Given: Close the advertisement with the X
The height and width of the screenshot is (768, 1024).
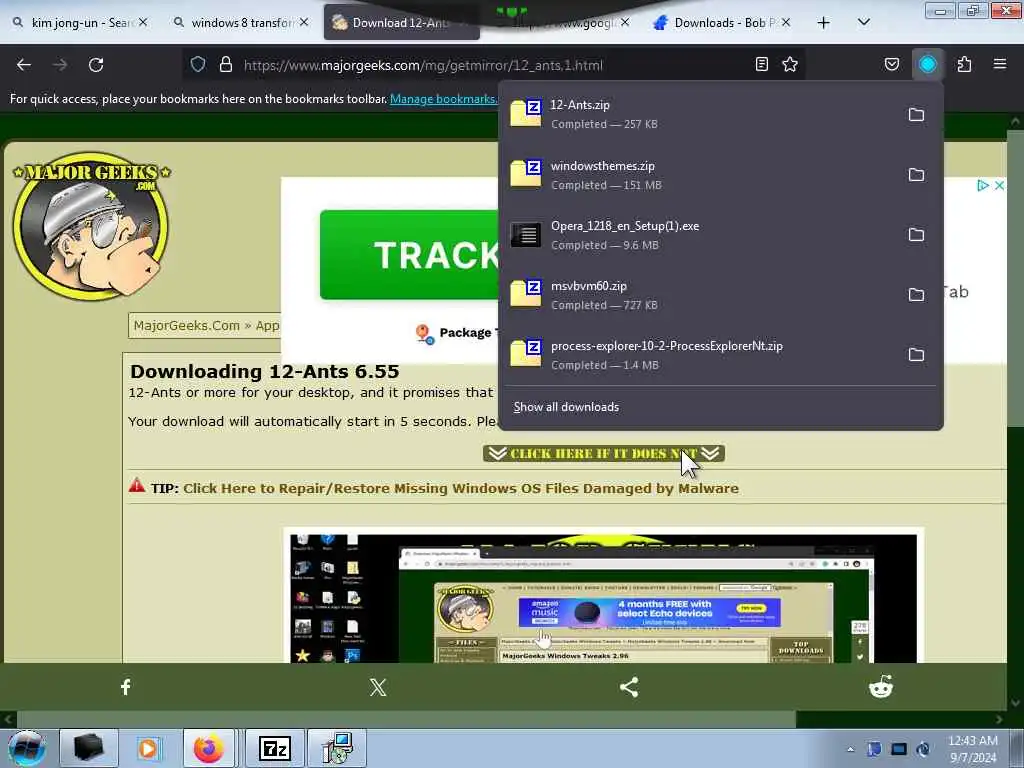Looking at the screenshot, I should [999, 185].
